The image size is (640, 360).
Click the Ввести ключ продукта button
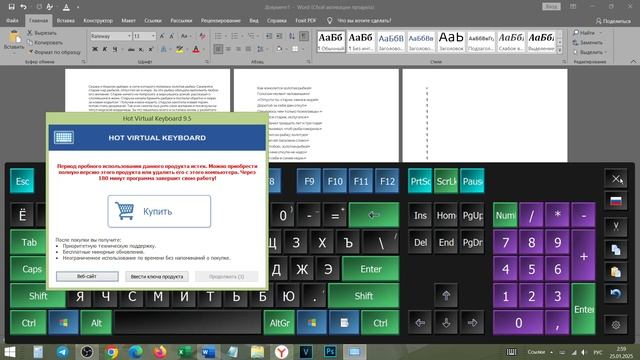tap(157, 276)
